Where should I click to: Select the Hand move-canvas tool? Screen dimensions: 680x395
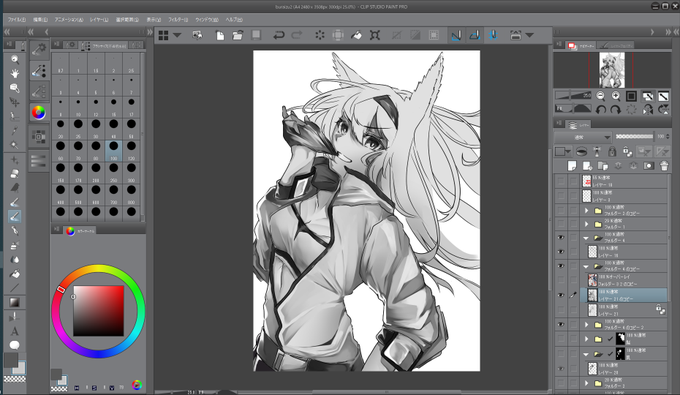pyautogui.click(x=15, y=74)
